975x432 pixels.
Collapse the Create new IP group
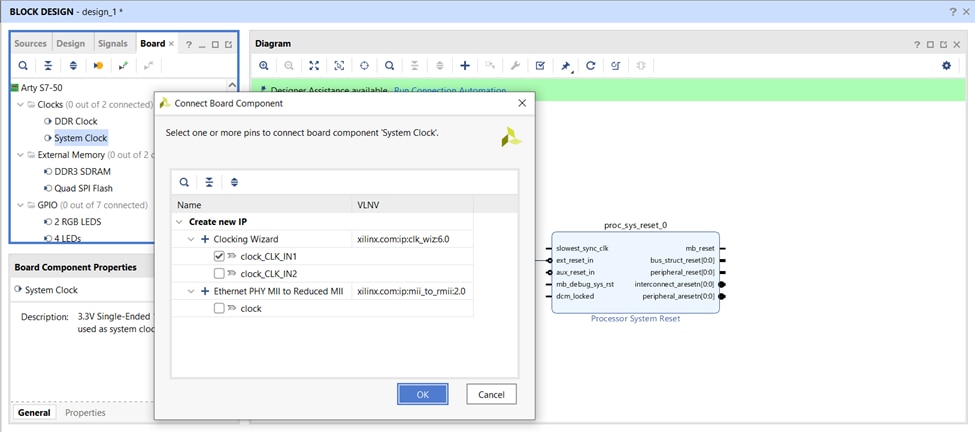point(179,222)
